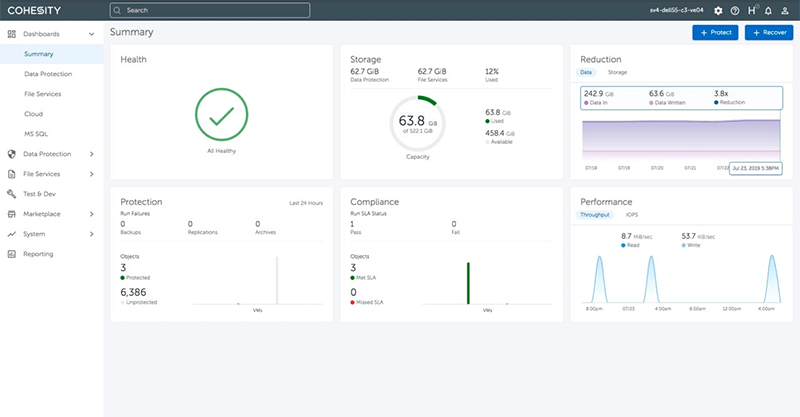This screenshot has height=417, width=800.
Task: Click cluster name sv4-dell55-c3-ve04
Action: coord(677,10)
